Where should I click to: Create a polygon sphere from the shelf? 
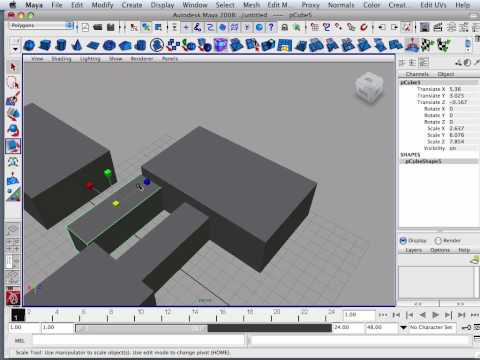30,45
